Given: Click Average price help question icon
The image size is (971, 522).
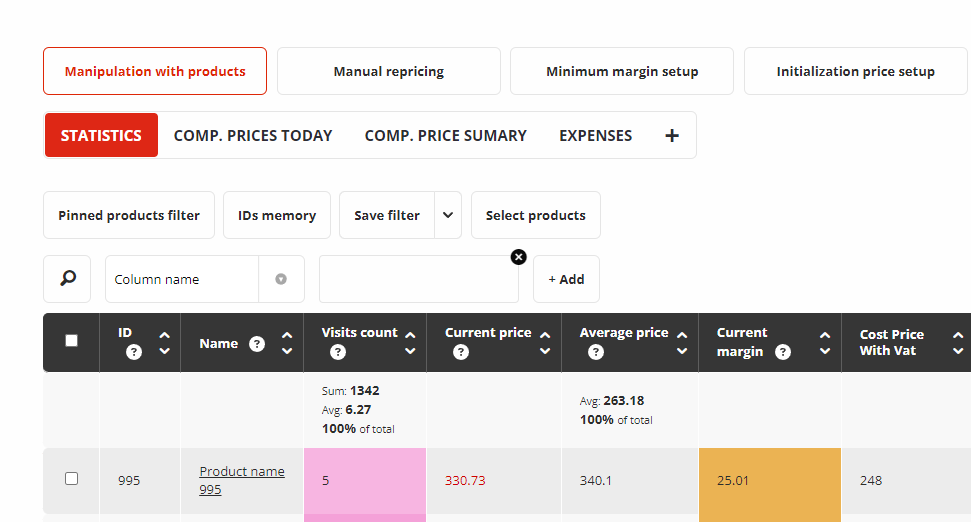Looking at the screenshot, I should tap(596, 352).
